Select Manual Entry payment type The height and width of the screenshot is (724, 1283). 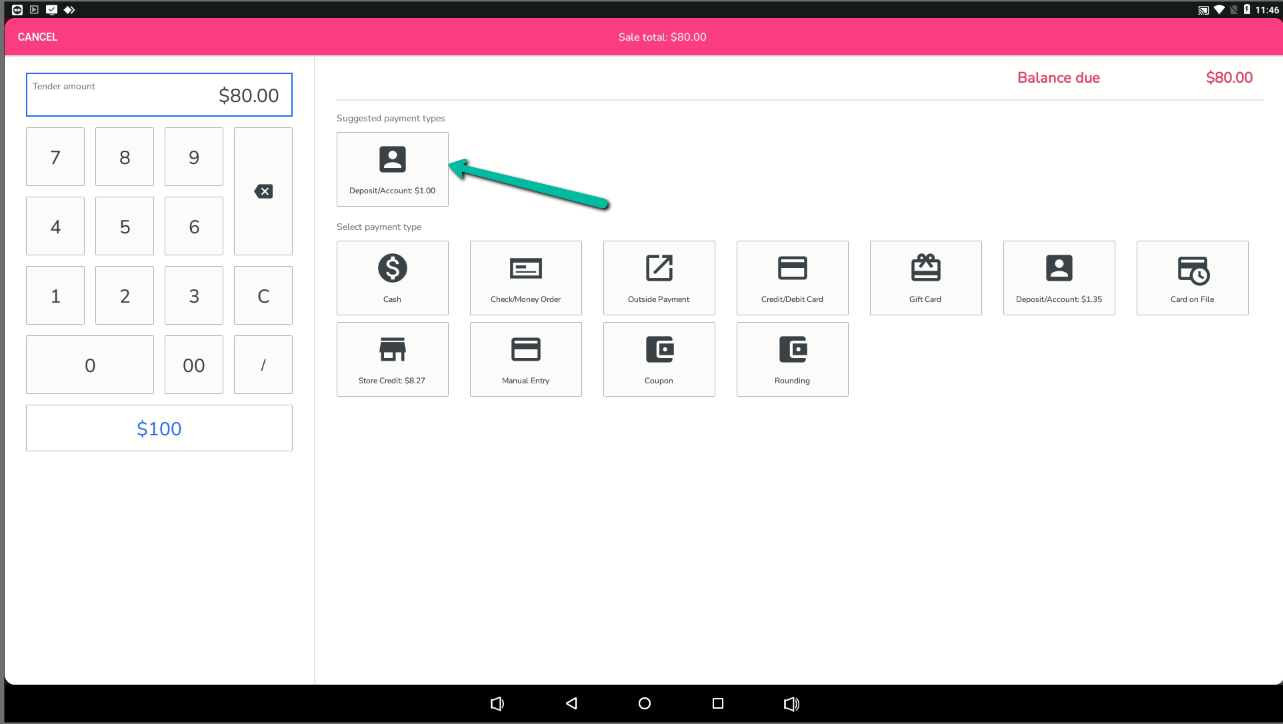pyautogui.click(x=525, y=359)
